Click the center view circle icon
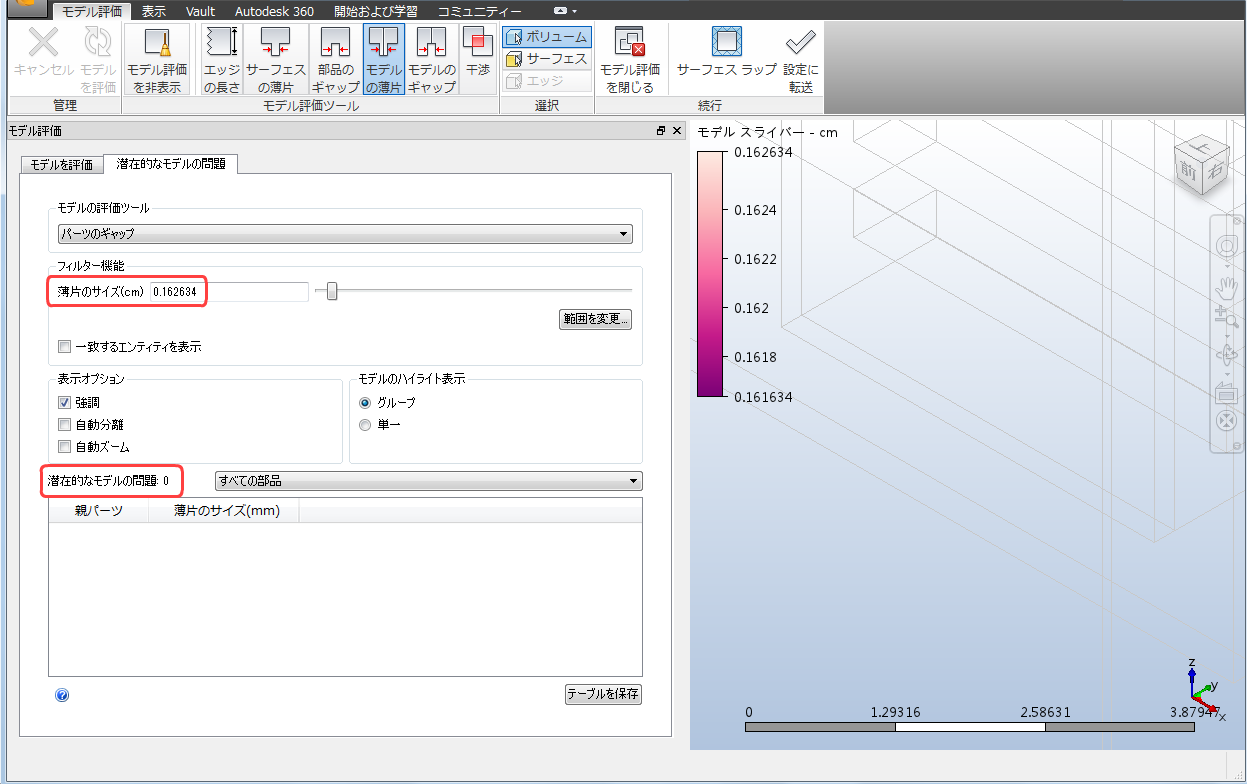Screen dimensions: 1247x784 pyautogui.click(x=1226, y=420)
